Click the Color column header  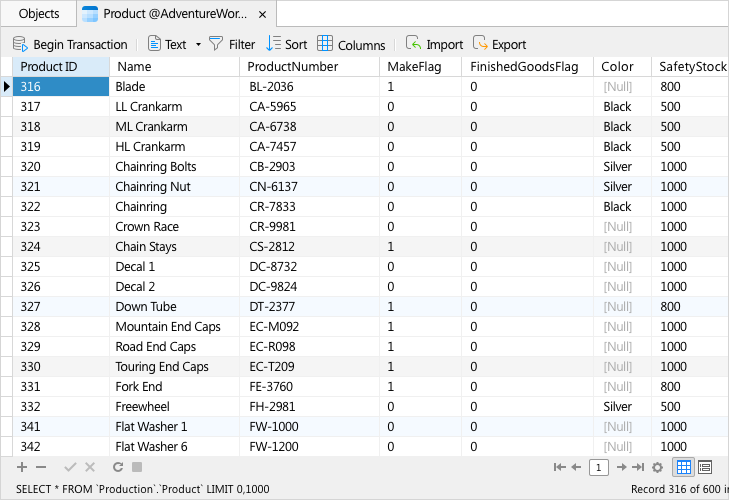[x=622, y=67]
